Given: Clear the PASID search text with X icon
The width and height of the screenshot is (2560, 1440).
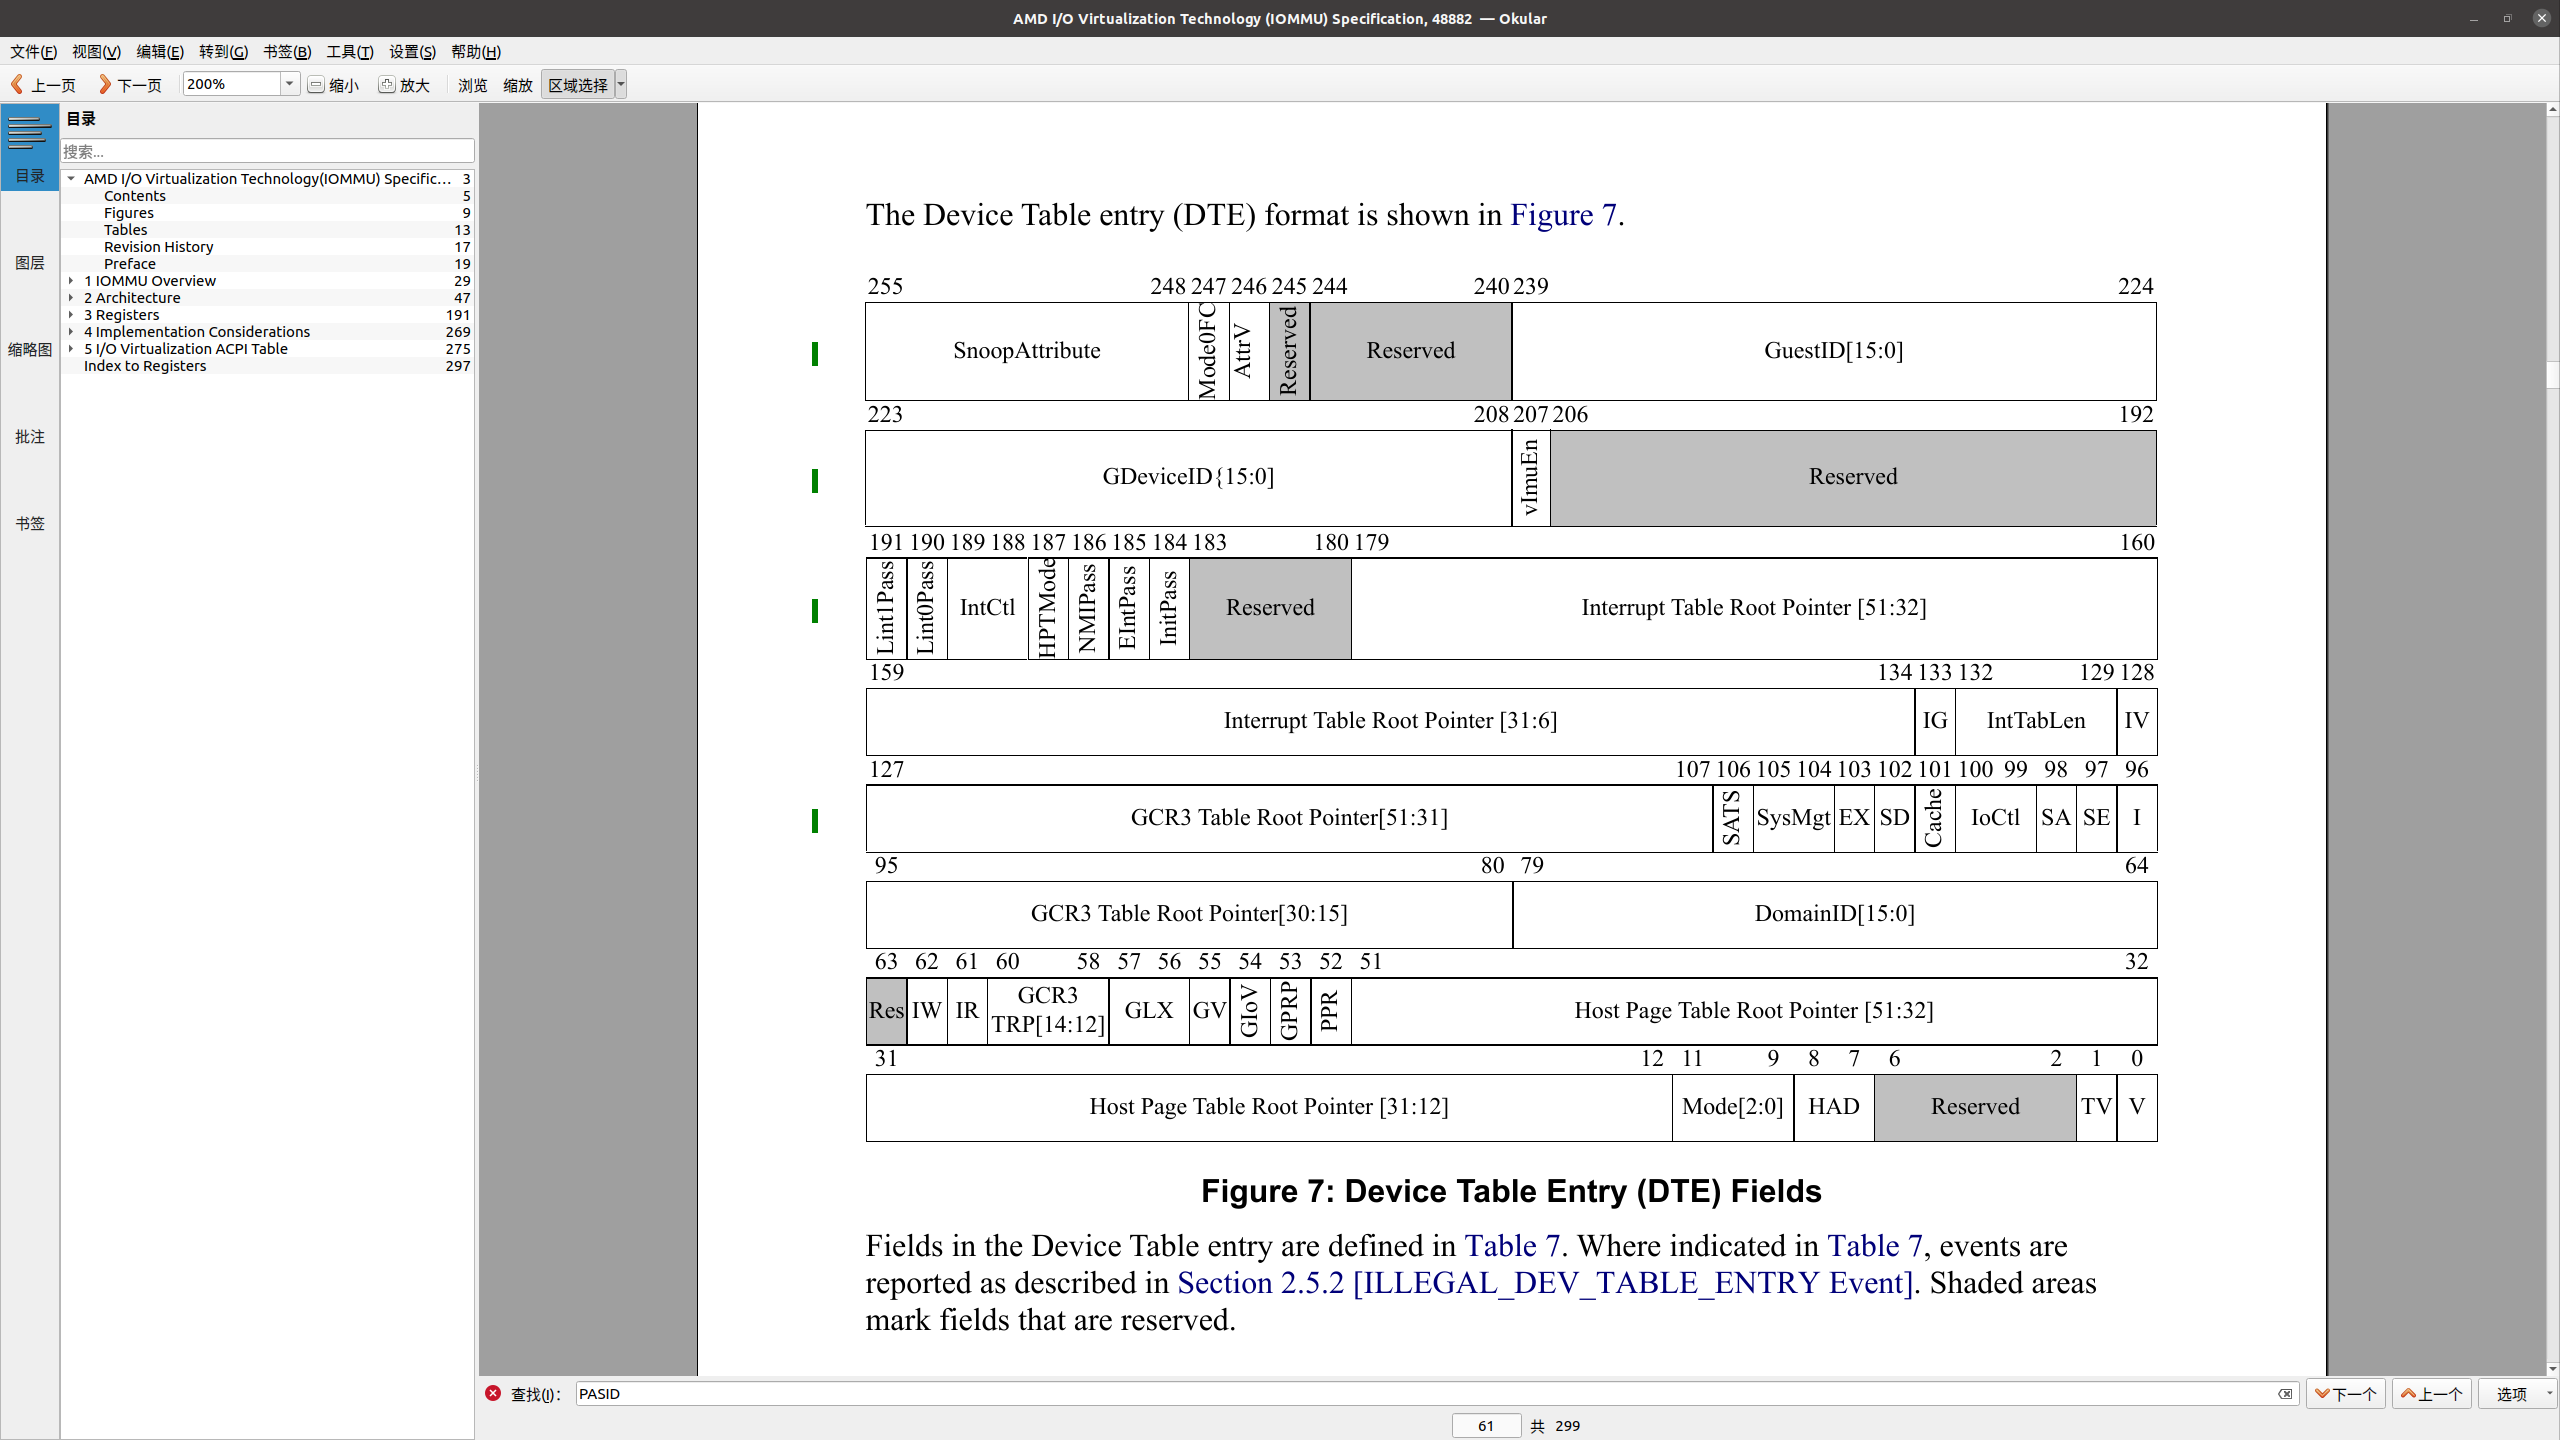Looking at the screenshot, I should (x=2286, y=1393).
